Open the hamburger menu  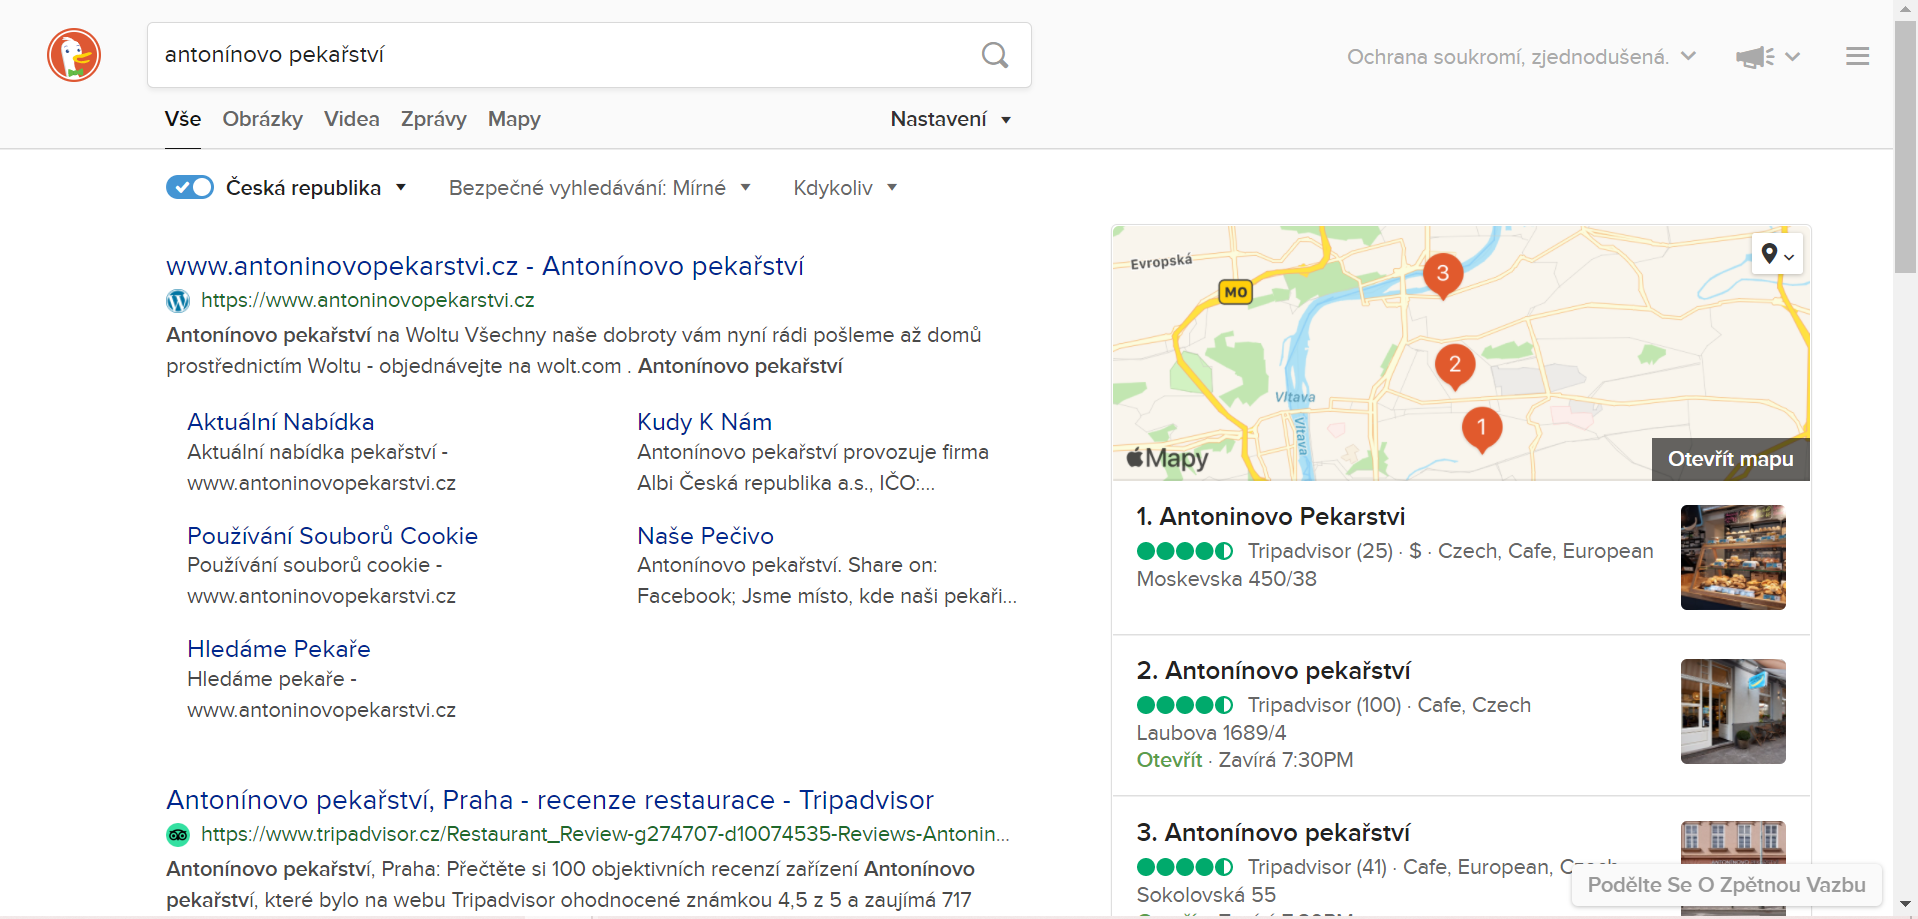[1857, 56]
